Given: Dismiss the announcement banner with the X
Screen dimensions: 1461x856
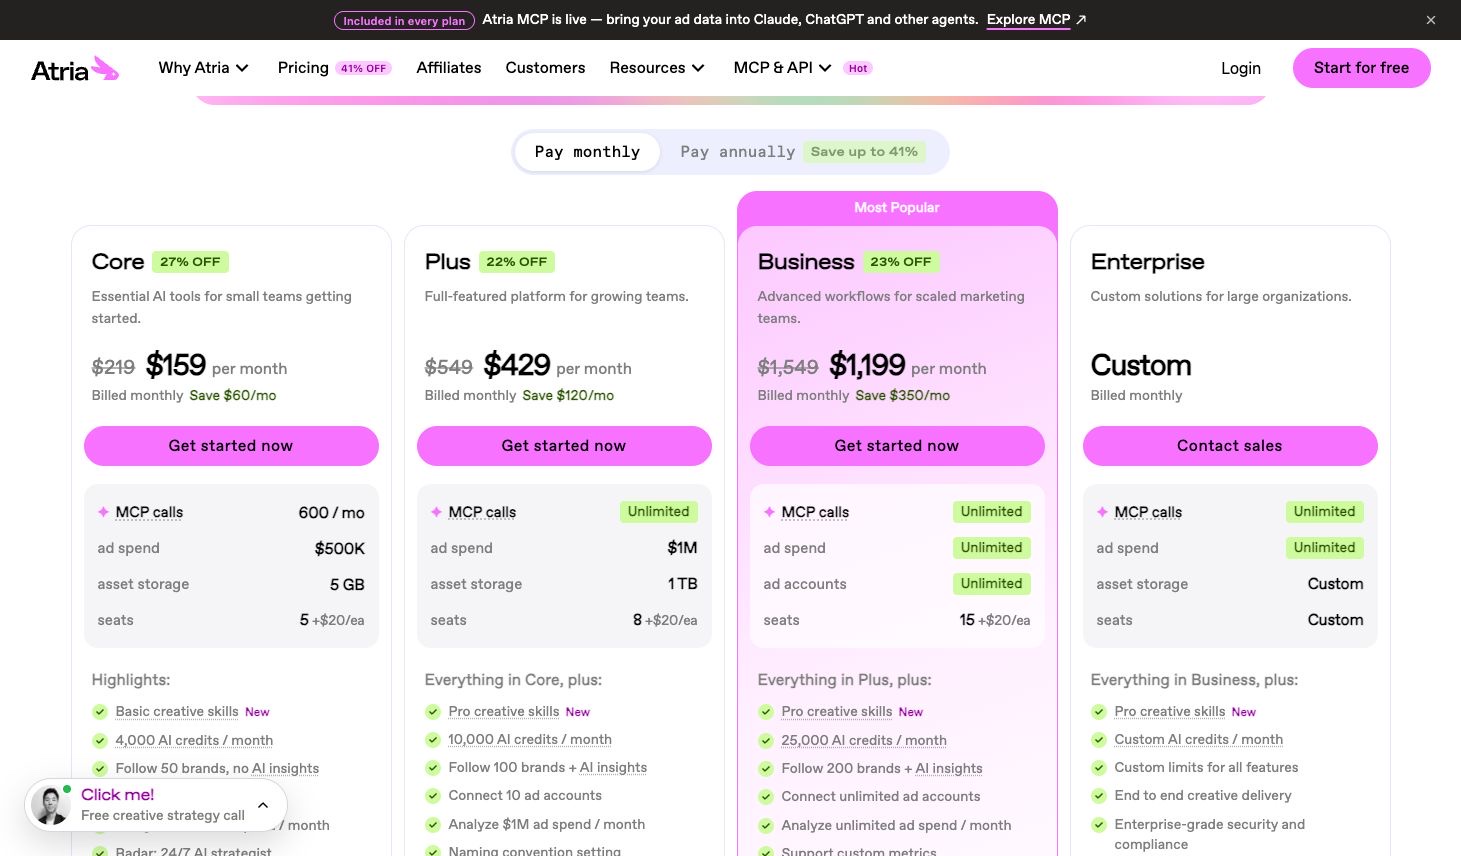Looking at the screenshot, I should (x=1431, y=20).
